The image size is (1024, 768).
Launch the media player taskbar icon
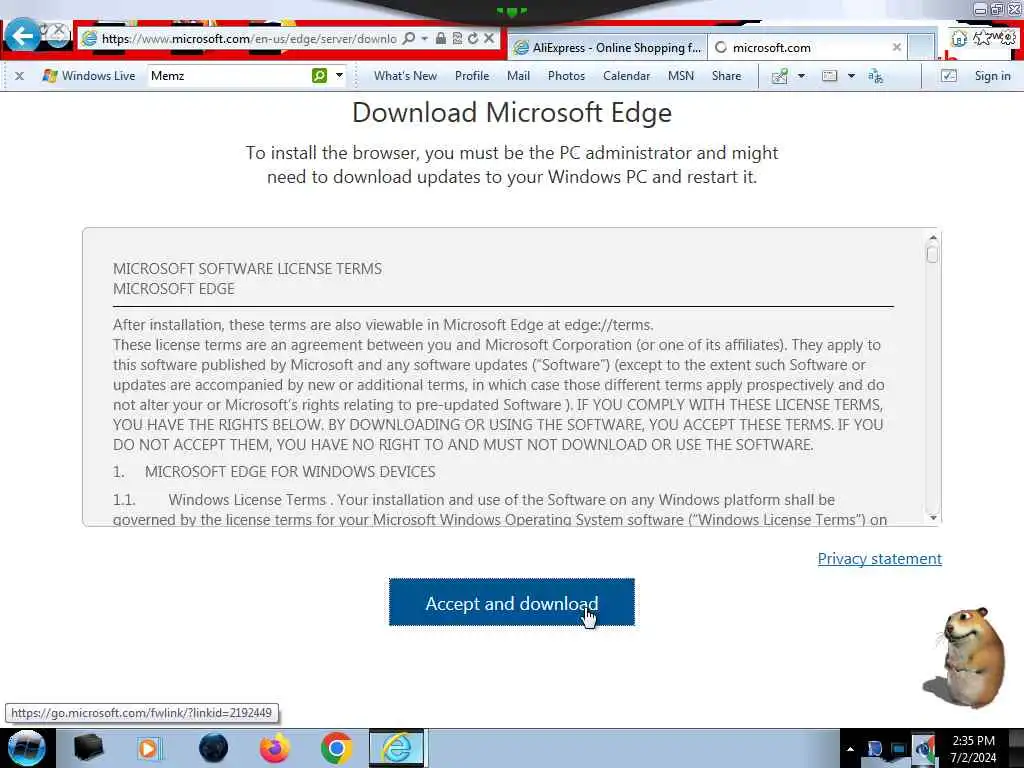click(149, 748)
